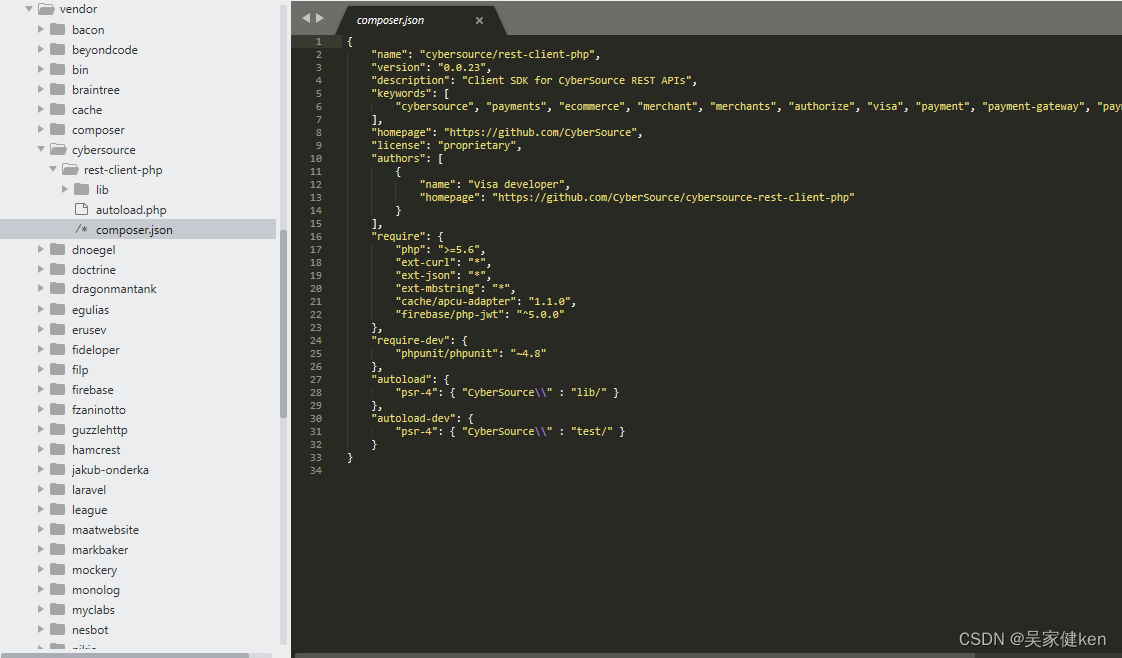This screenshot has height=658, width=1122.
Task: Click line number 17 in the gutter
Action: [x=315, y=249]
